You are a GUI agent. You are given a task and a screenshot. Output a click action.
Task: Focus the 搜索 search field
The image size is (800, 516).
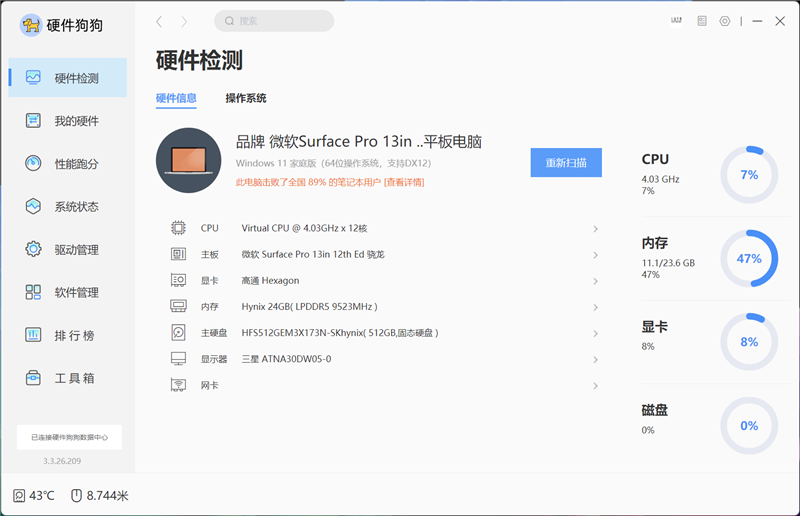click(274, 21)
